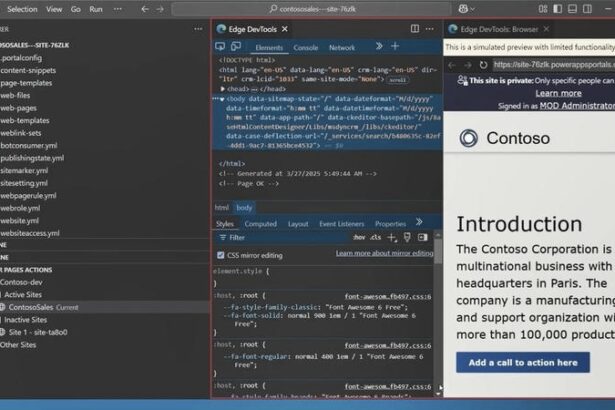This screenshot has width=615, height=410.
Task: Open the Layout tab
Action: tap(298, 224)
